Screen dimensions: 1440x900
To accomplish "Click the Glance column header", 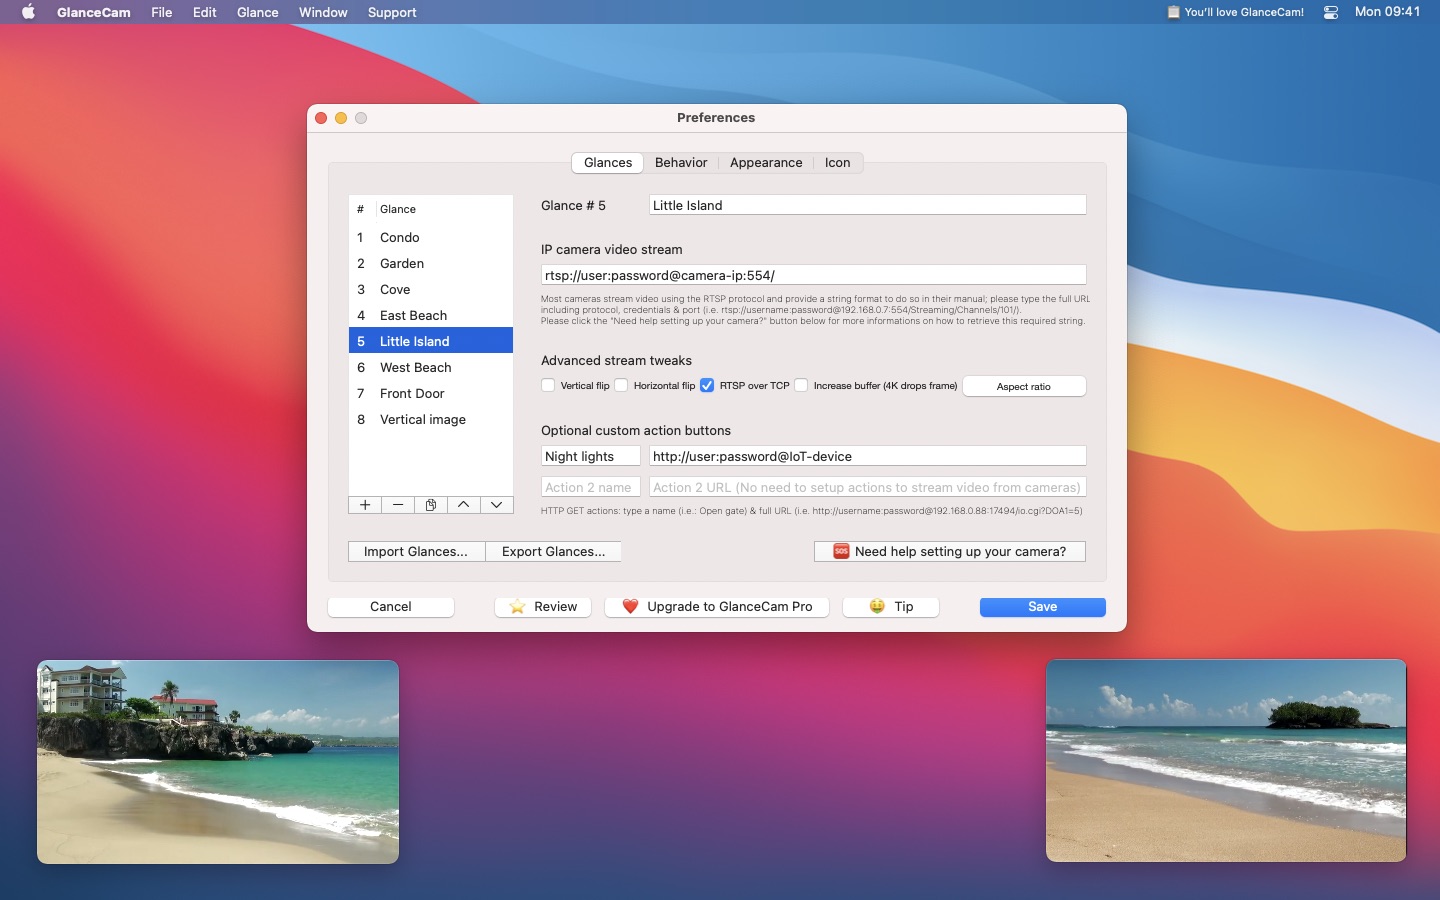I will click(445, 209).
